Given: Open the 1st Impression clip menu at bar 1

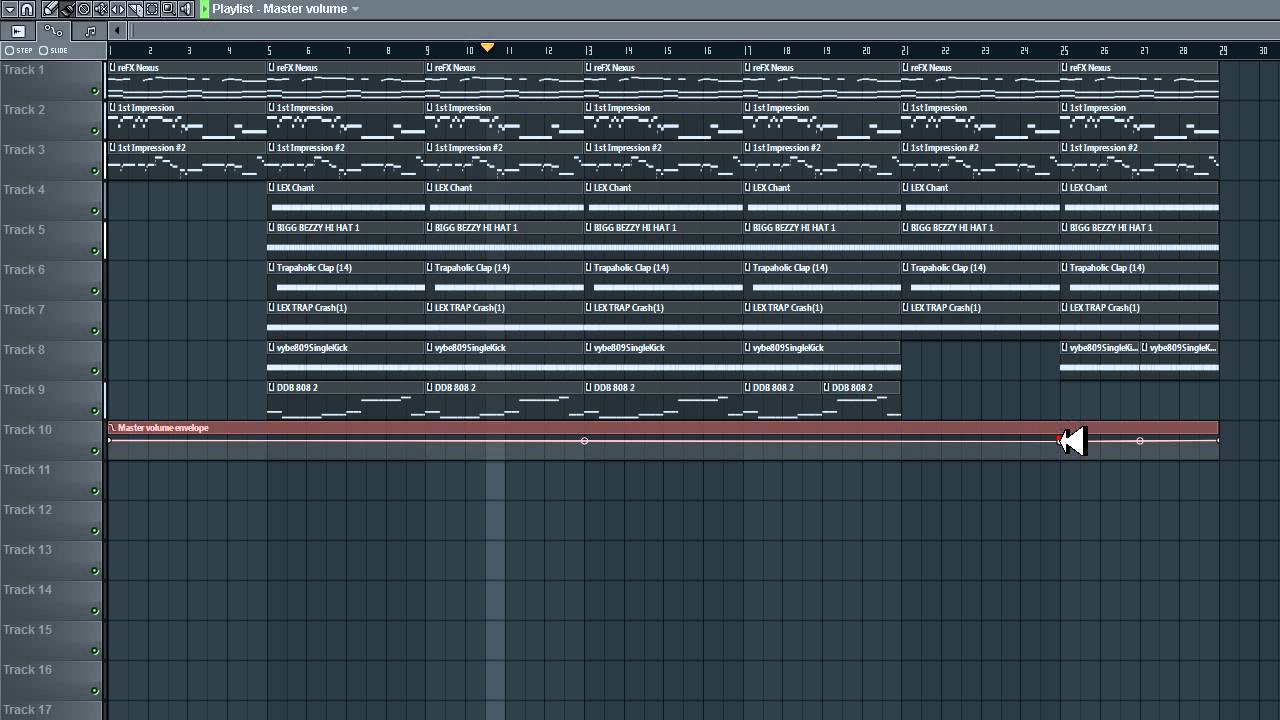Looking at the screenshot, I should (113, 108).
